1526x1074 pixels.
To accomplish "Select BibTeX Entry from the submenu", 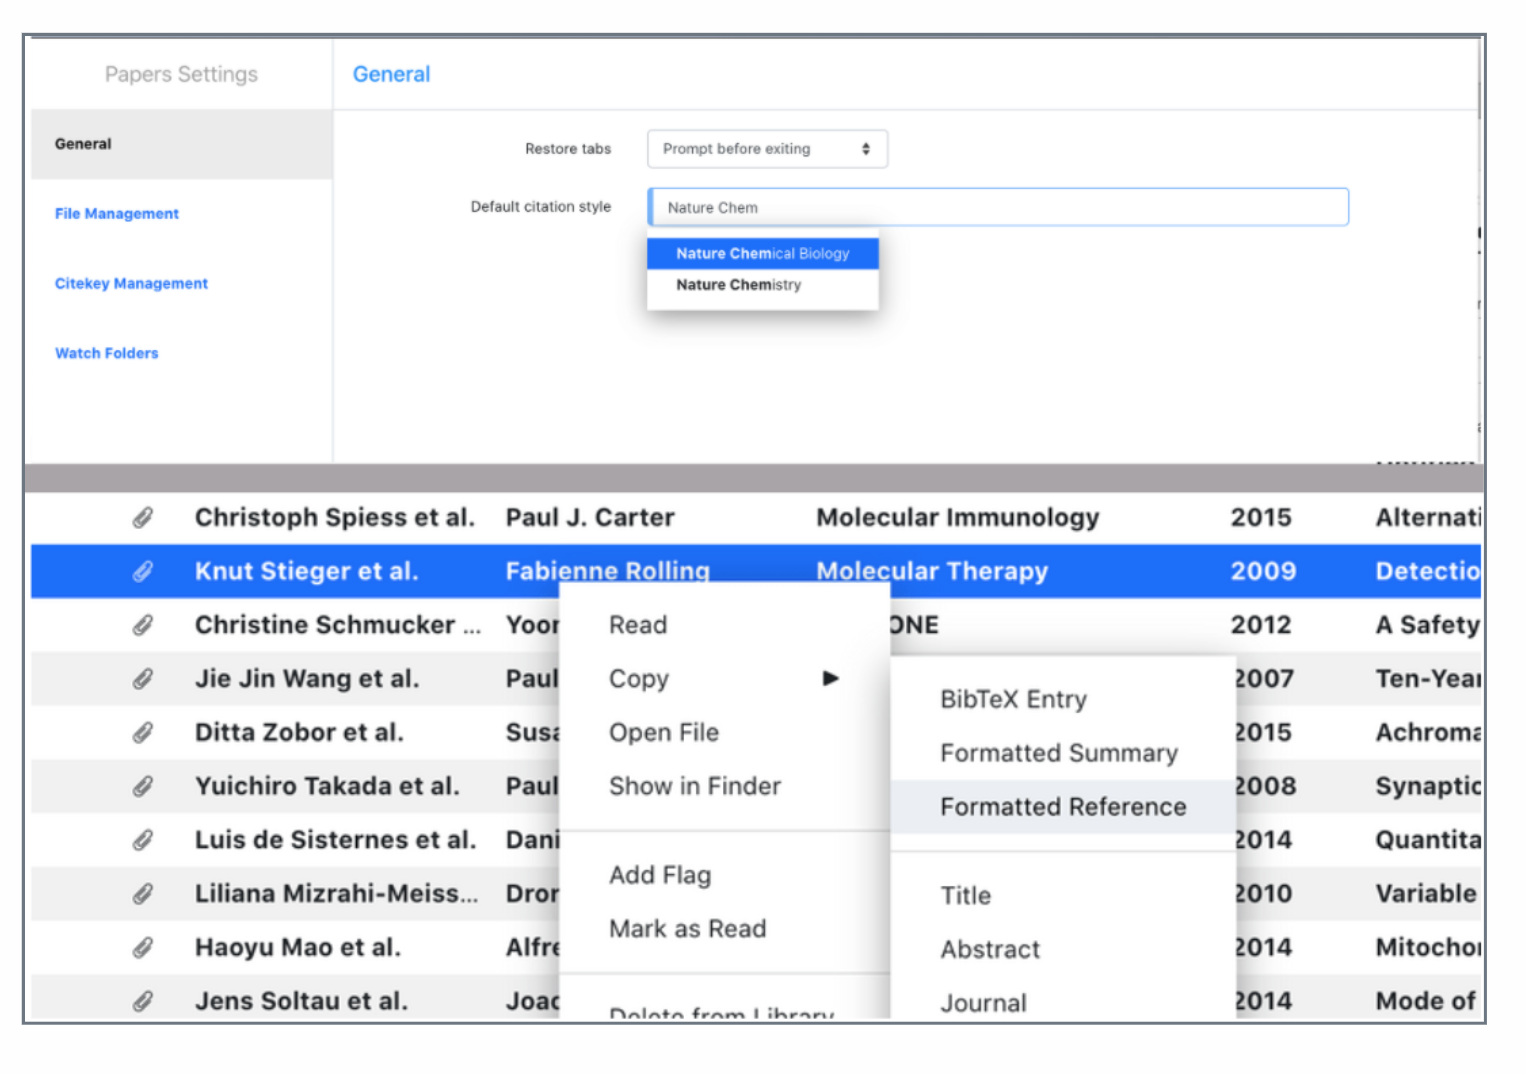I will [1012, 699].
